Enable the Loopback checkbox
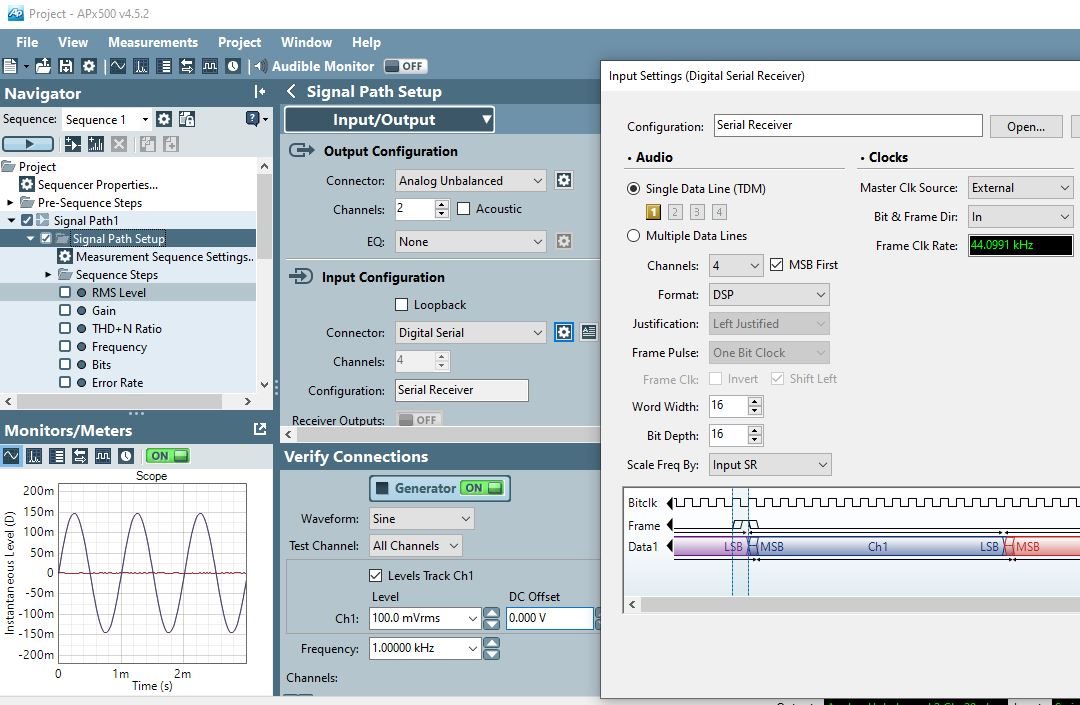This screenshot has width=1080, height=705. 402,304
